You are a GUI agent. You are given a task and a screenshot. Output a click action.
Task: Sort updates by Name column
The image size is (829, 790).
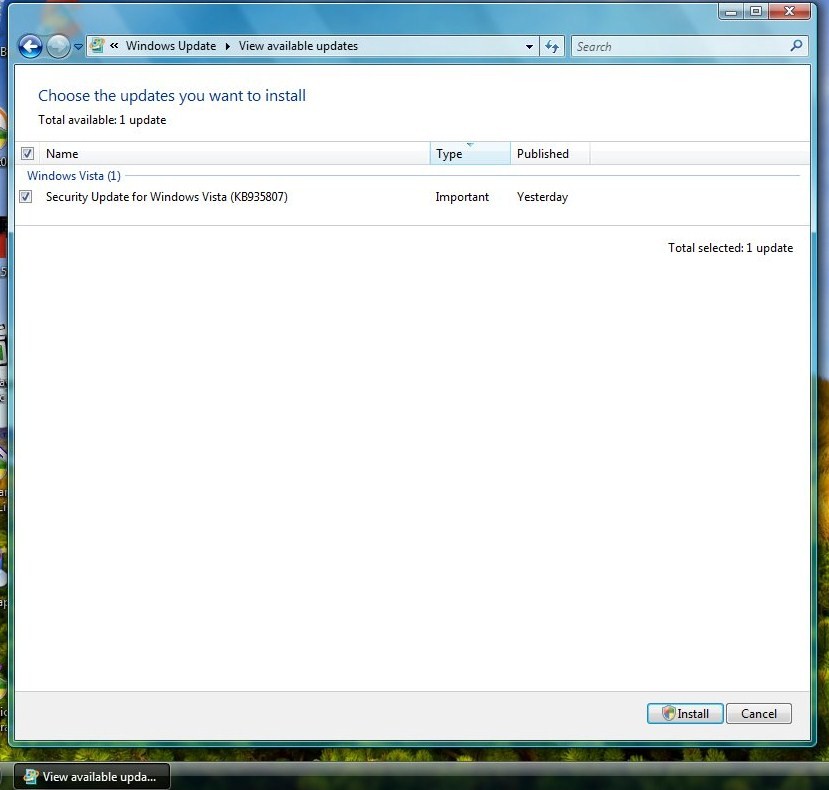[234, 153]
